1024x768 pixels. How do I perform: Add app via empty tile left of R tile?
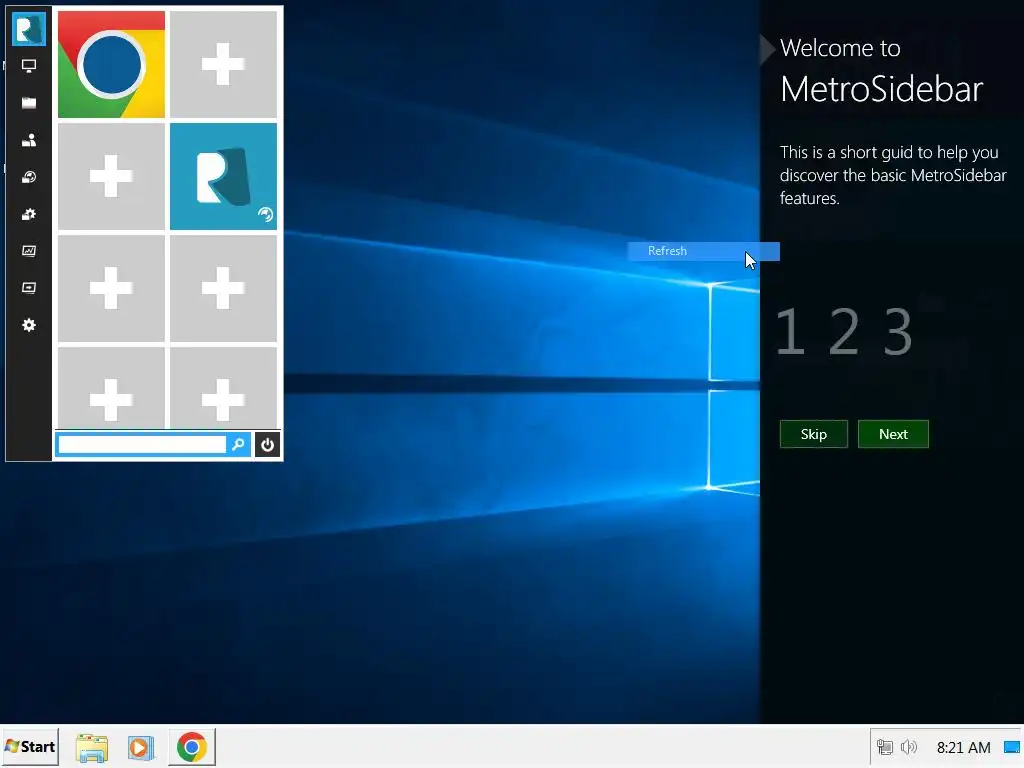[112, 177]
